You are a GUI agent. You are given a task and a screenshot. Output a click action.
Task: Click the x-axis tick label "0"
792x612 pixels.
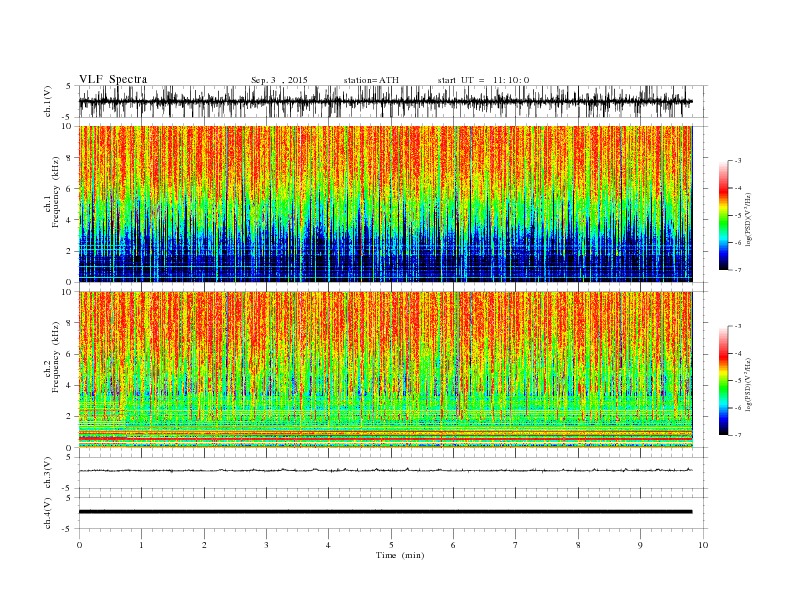click(79, 545)
